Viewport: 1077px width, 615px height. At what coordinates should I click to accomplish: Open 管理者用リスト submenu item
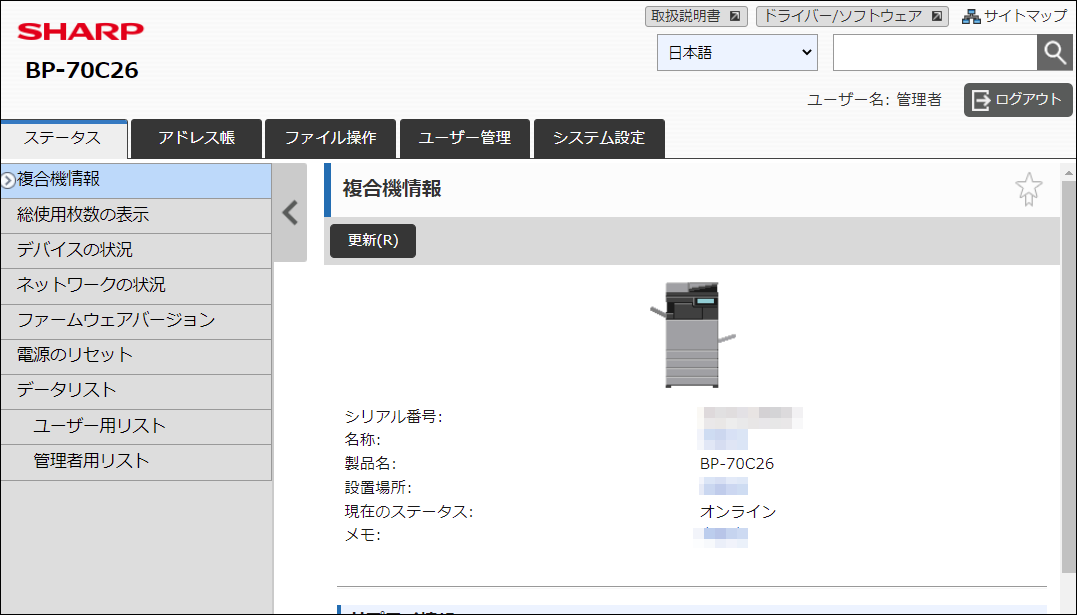(x=136, y=462)
